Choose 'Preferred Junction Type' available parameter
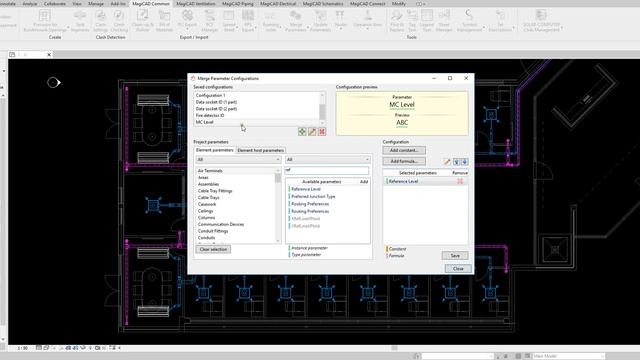Viewport: 640px width, 360px height. [313, 196]
